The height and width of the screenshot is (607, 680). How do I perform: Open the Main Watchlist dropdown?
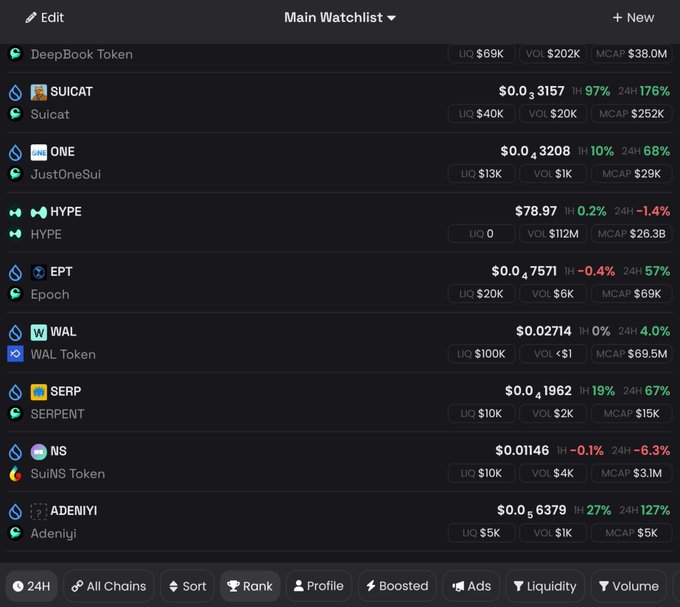click(x=340, y=18)
